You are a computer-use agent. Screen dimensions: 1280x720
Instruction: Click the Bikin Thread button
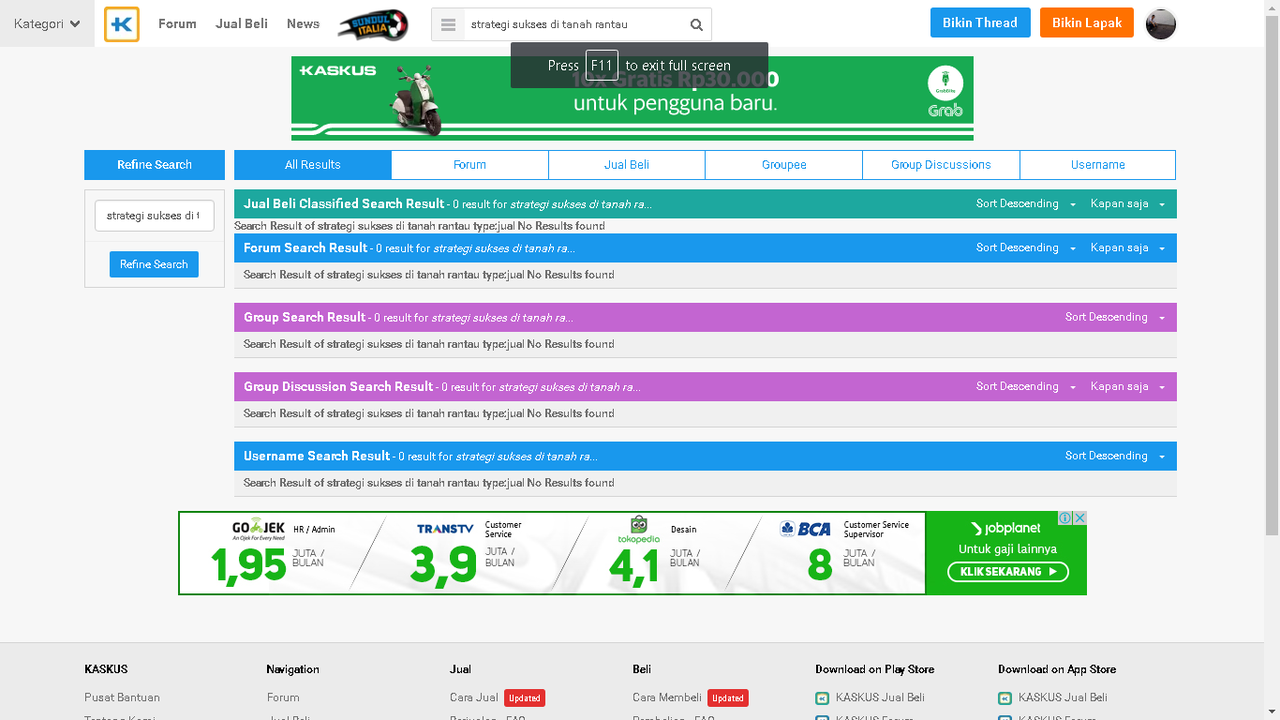pyautogui.click(x=980, y=23)
